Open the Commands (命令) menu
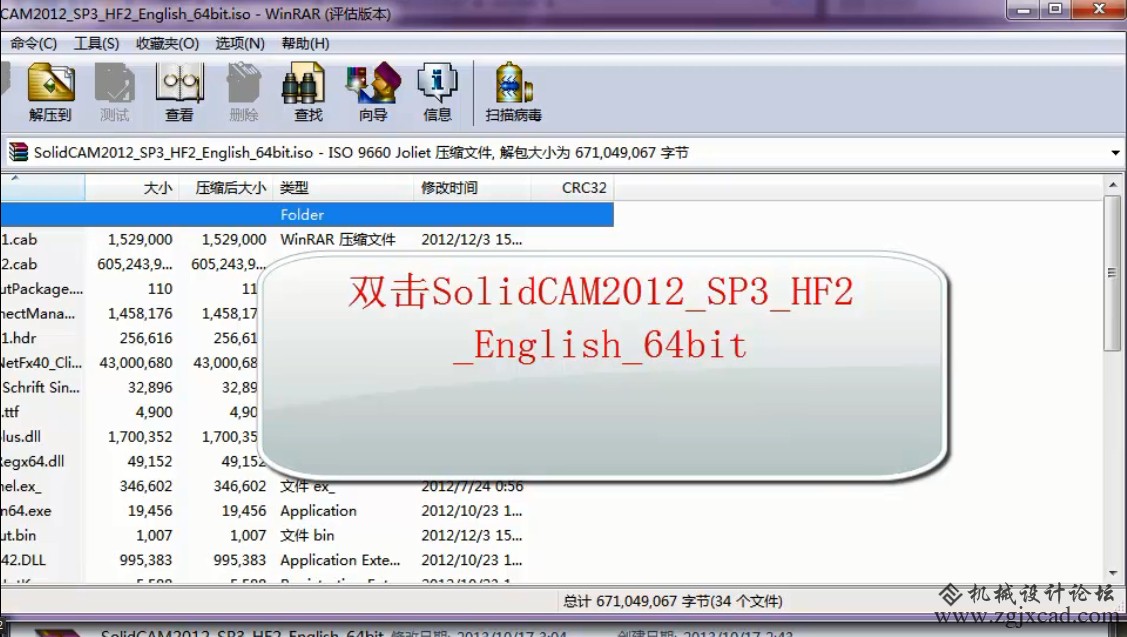The height and width of the screenshot is (637, 1127). (x=33, y=43)
